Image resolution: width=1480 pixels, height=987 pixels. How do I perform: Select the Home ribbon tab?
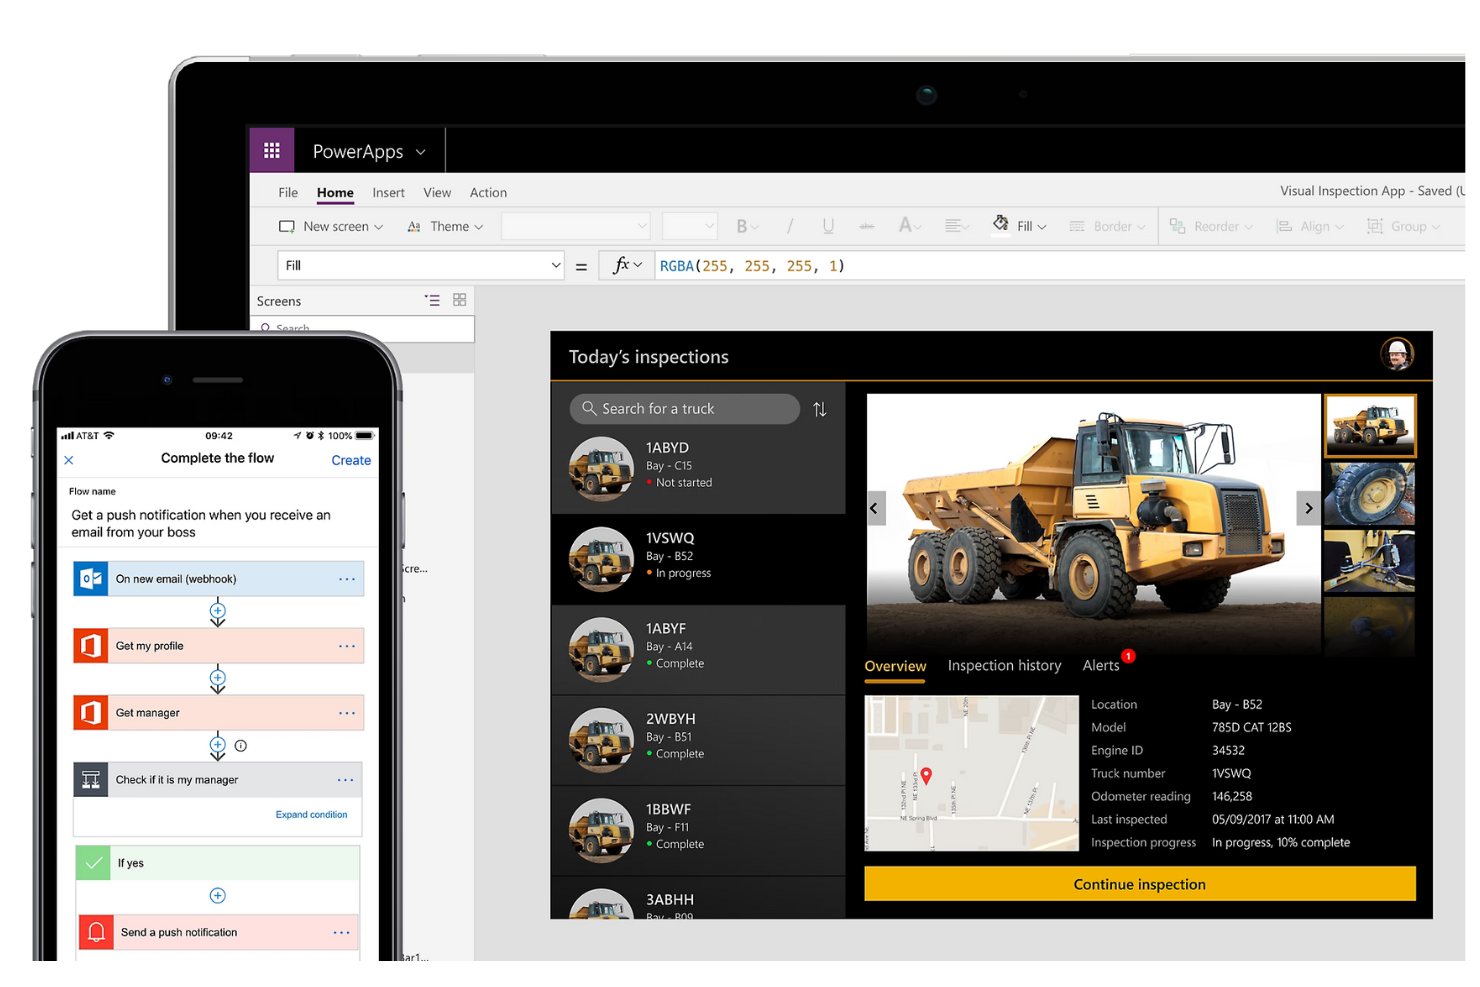click(x=335, y=193)
